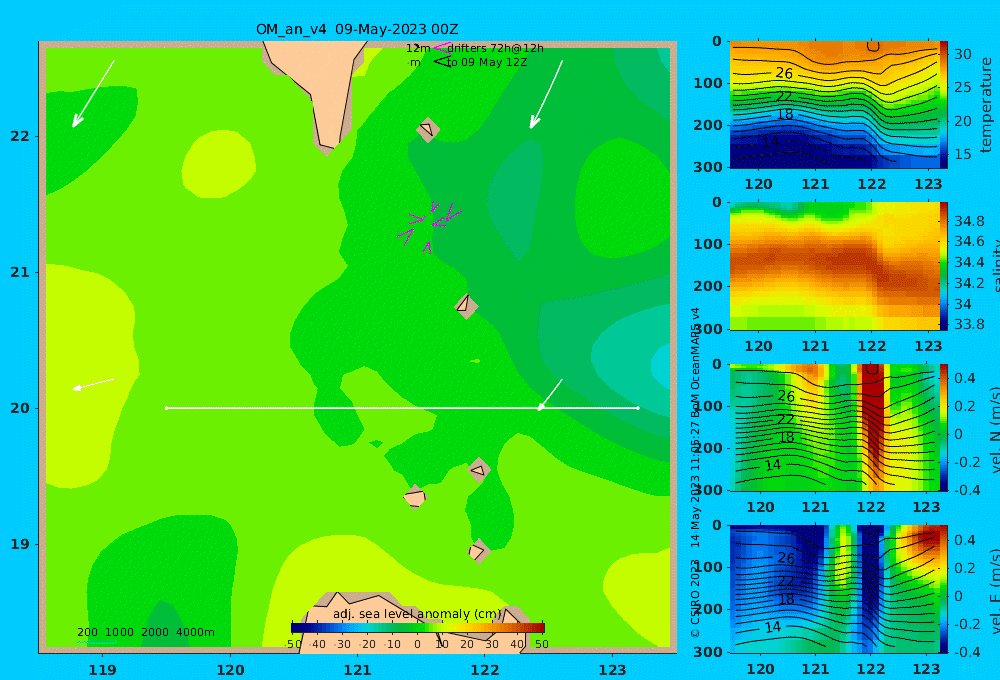Click depth label '100' on salinity panel
This screenshot has height=680, width=1000.
coord(707,244)
